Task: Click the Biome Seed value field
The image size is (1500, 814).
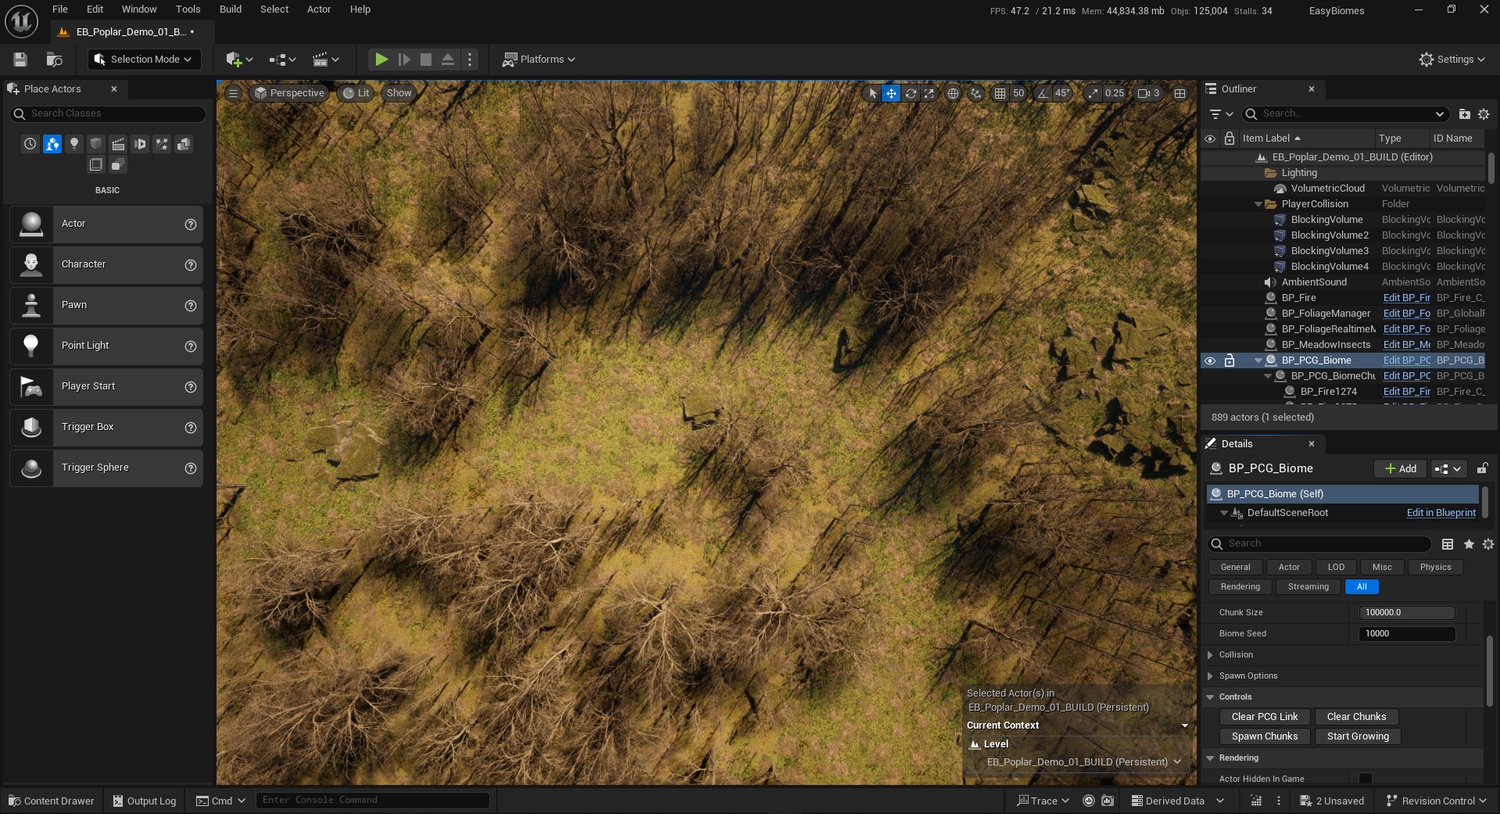Action: [x=1406, y=633]
